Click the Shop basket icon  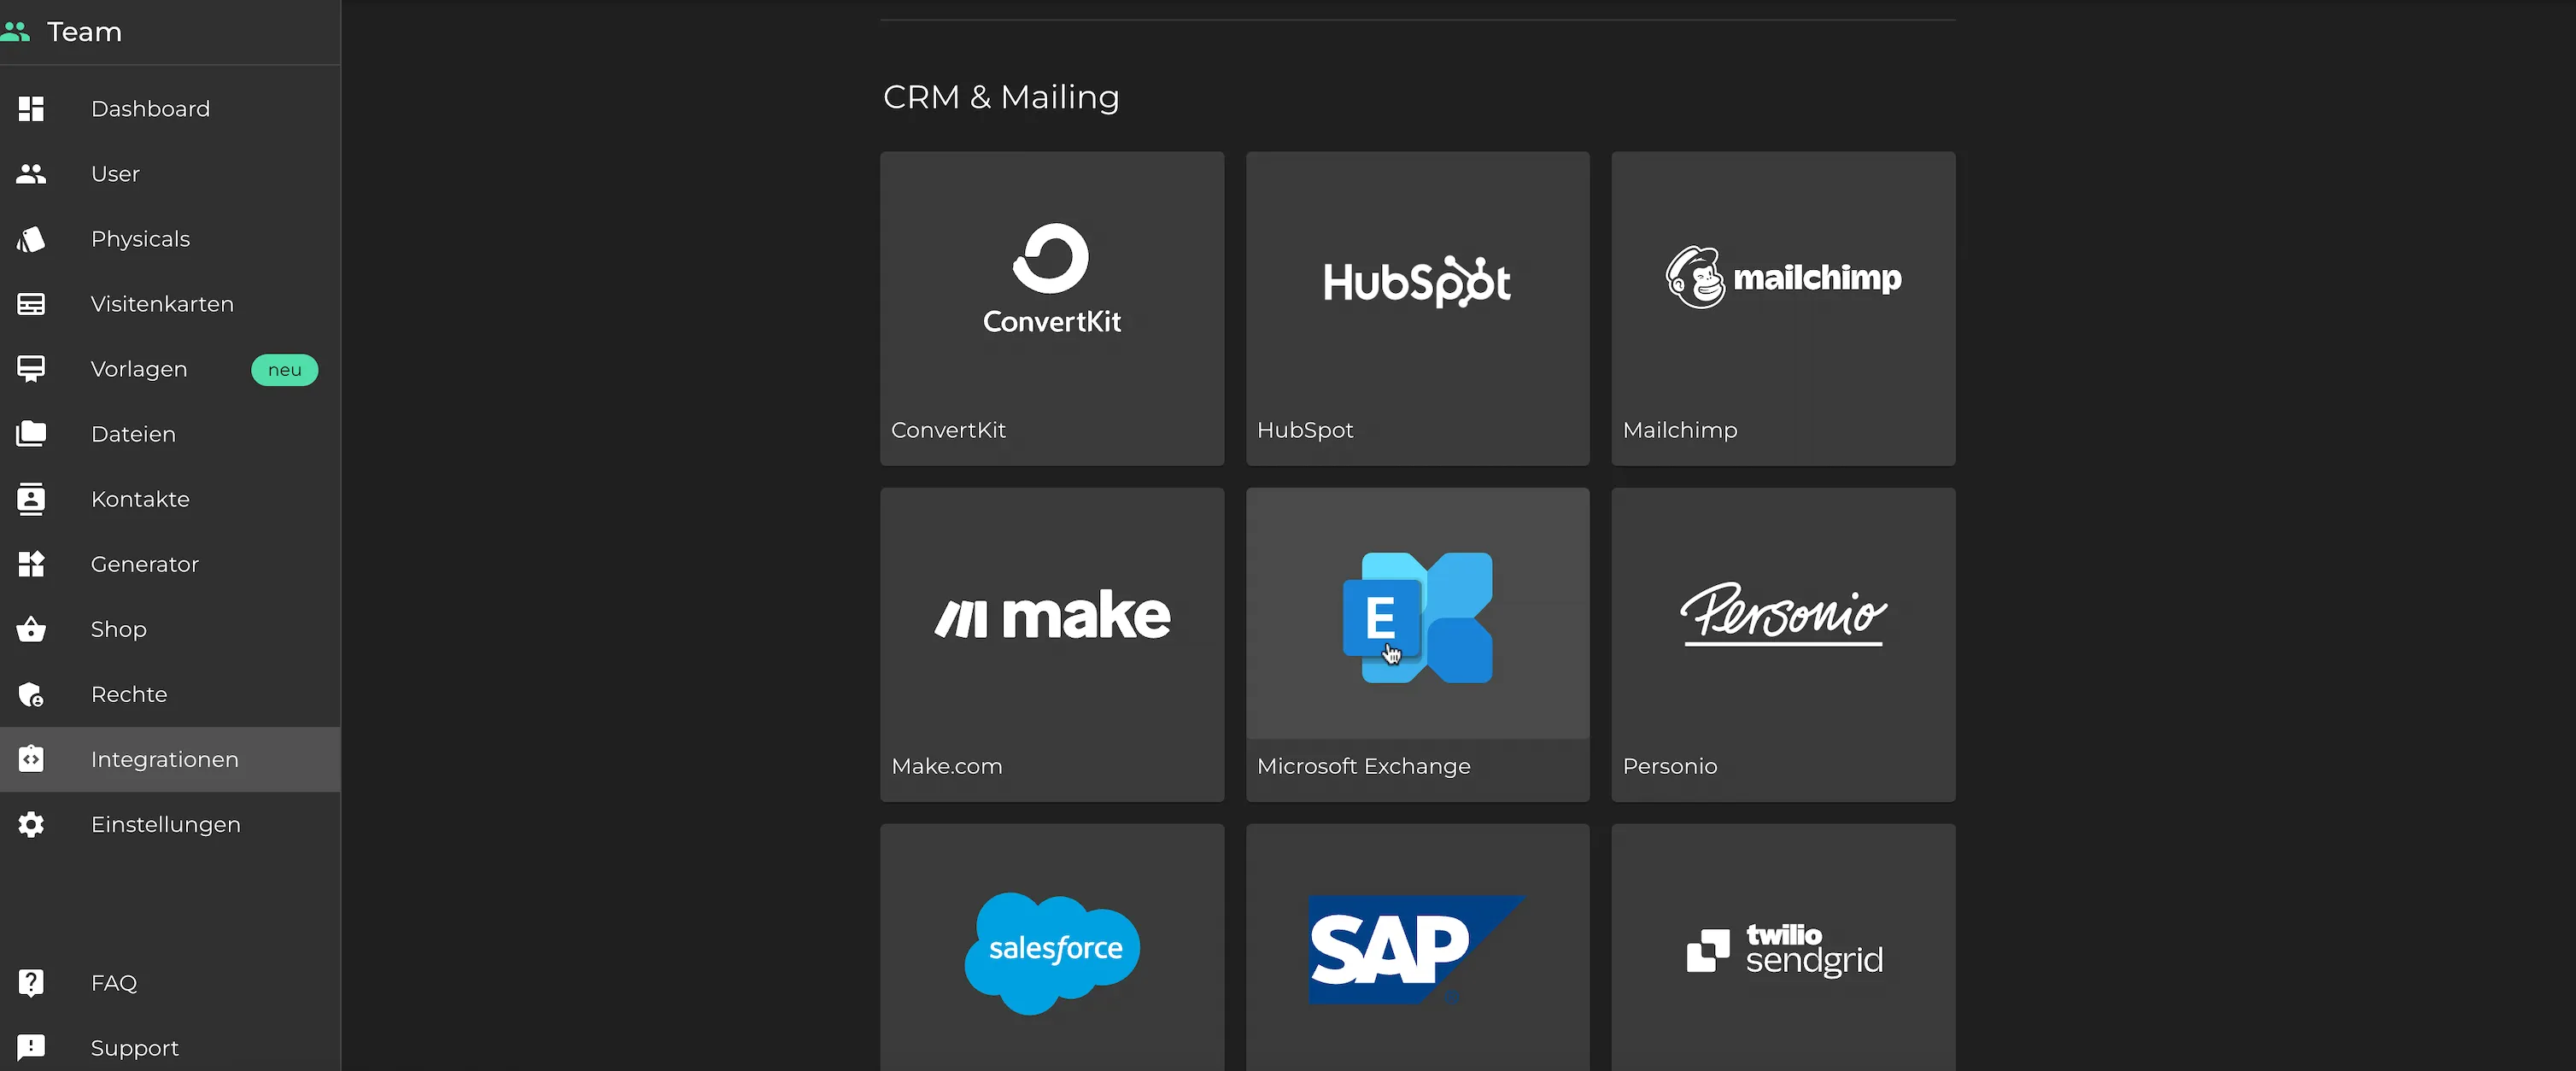(31, 629)
